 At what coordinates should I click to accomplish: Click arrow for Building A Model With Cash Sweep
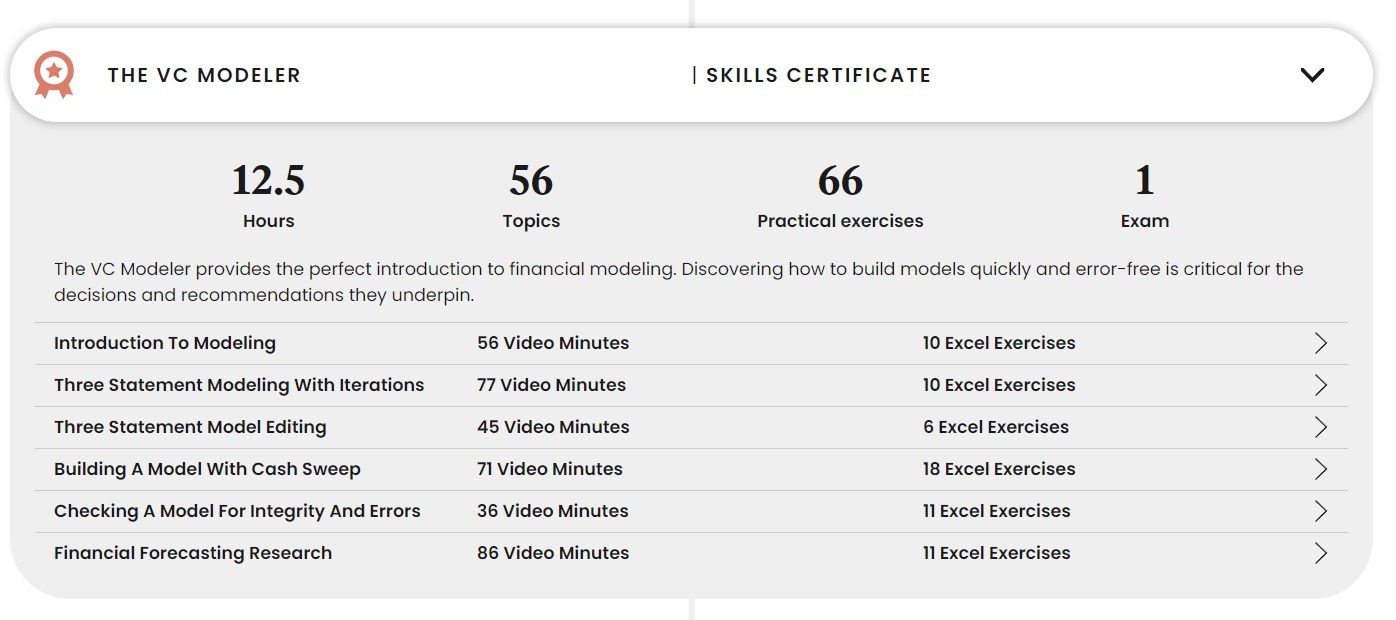coord(1321,469)
